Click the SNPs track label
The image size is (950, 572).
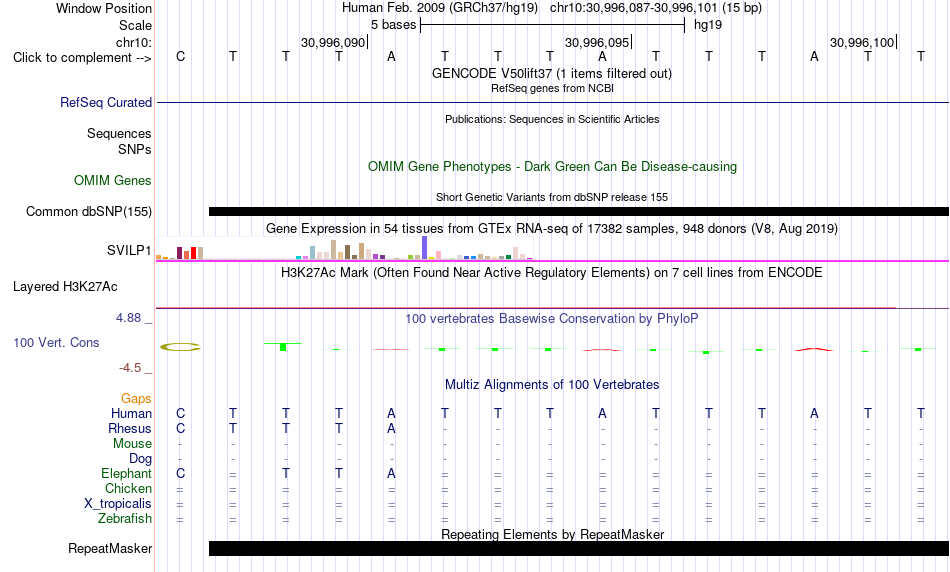(x=135, y=149)
